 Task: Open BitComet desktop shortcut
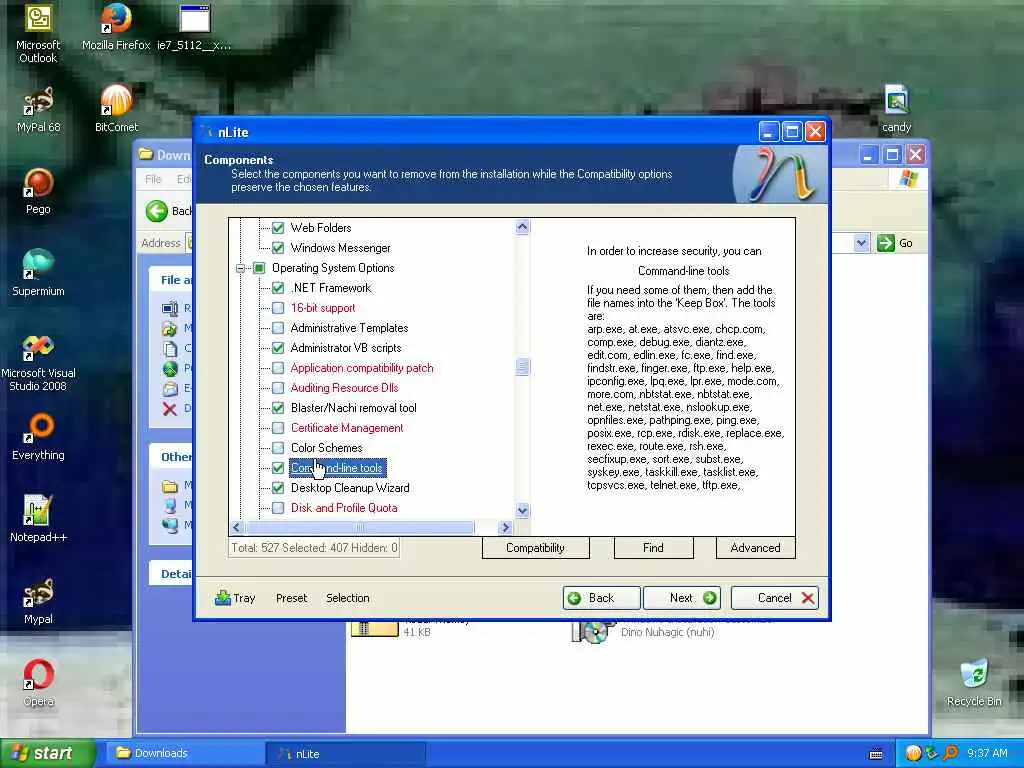(116, 110)
